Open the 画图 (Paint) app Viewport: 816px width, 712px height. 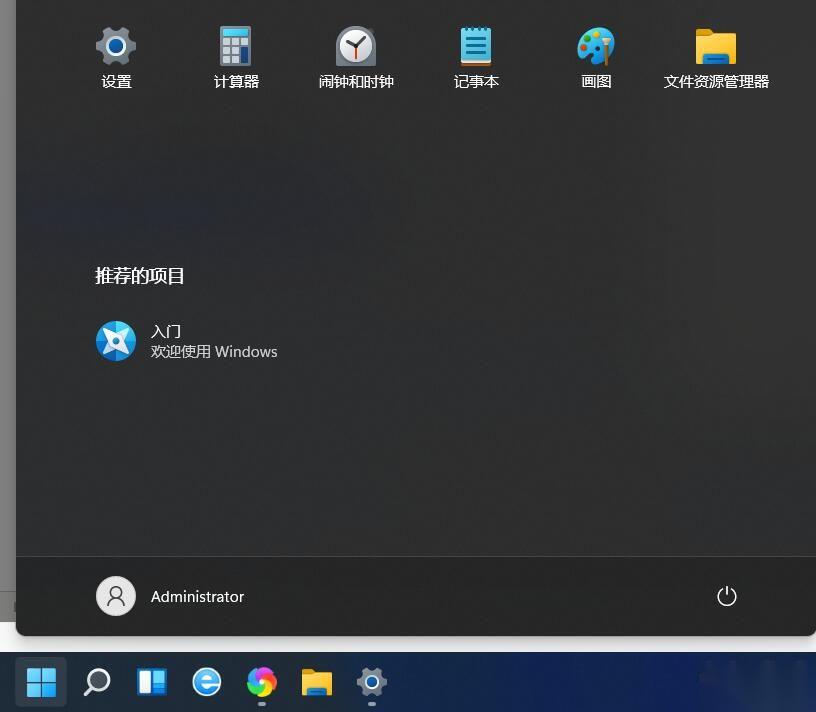point(596,55)
